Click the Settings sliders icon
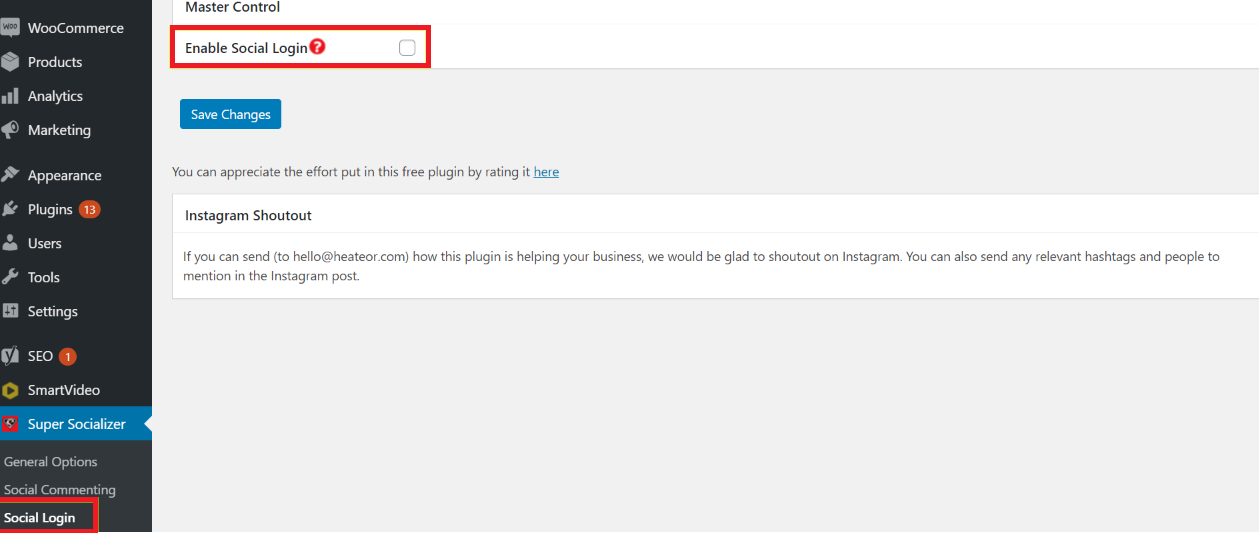Screen dimensions: 1259x533 coord(10,311)
